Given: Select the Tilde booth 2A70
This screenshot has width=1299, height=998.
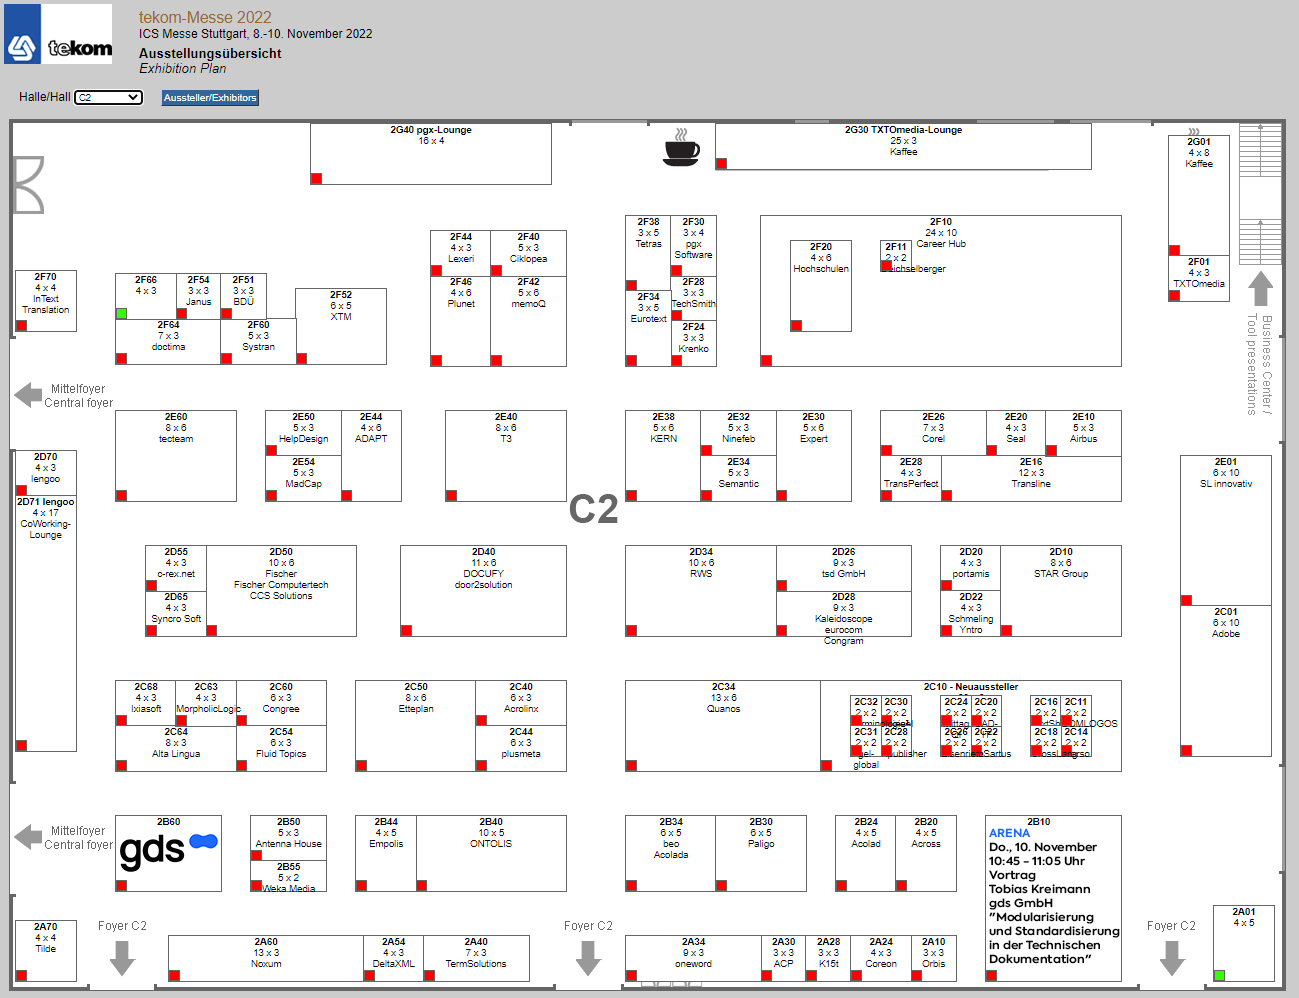Looking at the screenshot, I should tap(46, 951).
